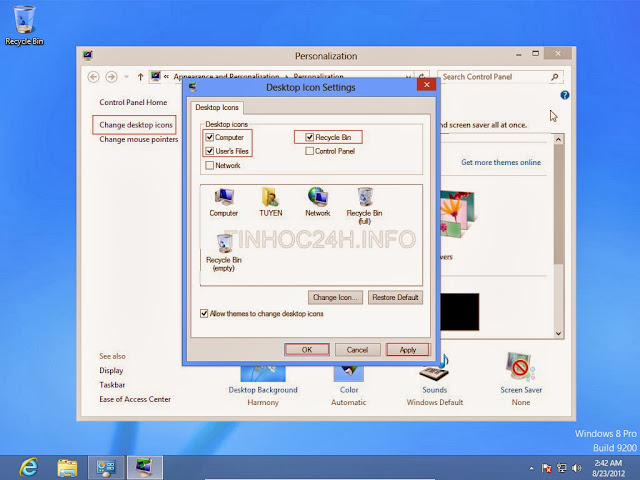
Task: Select the TUYEN user folder icon
Action: (x=270, y=202)
